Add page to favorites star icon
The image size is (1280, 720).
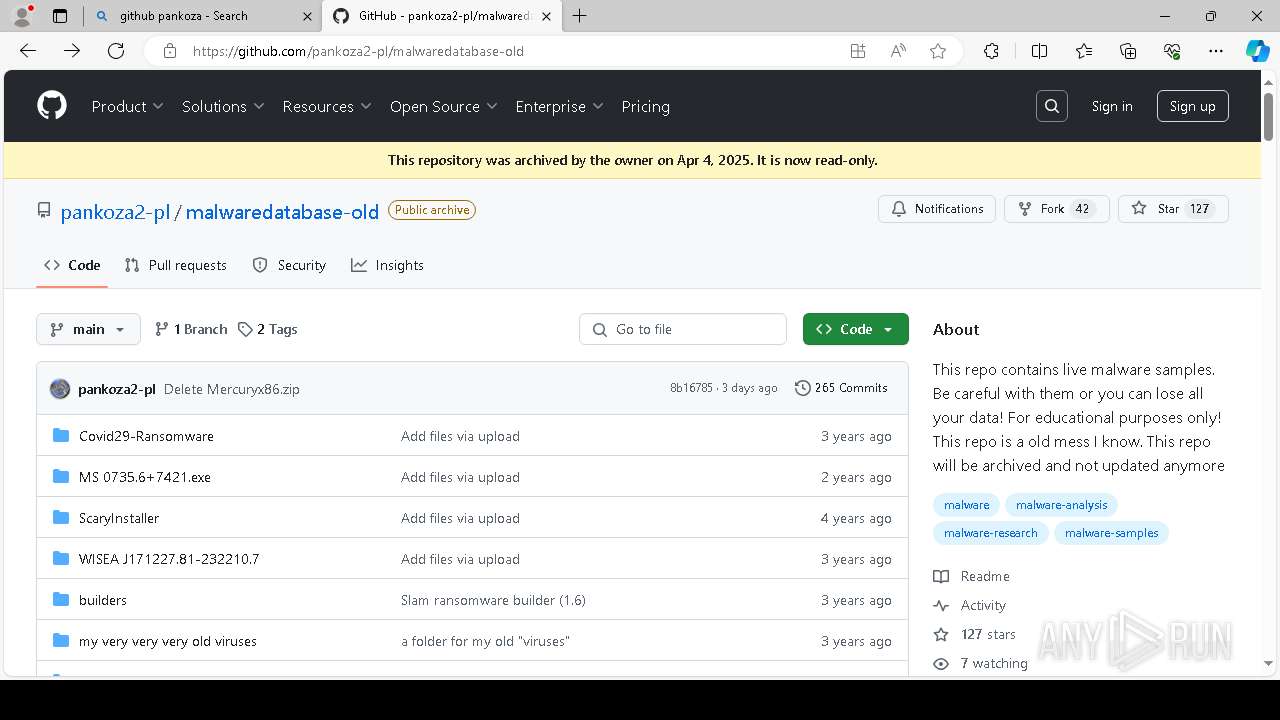[938, 51]
